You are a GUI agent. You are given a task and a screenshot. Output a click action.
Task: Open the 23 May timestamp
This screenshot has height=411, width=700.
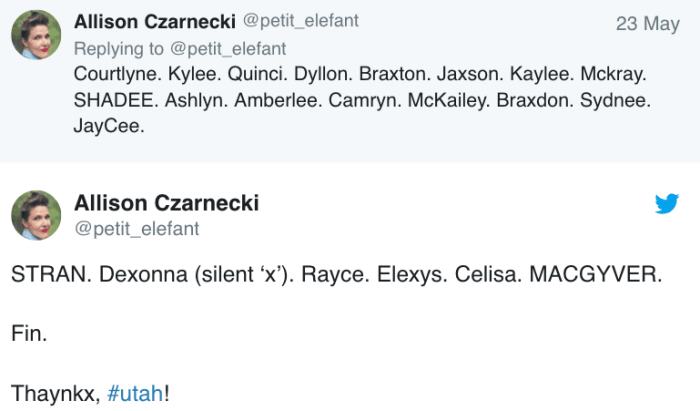[x=647, y=24]
